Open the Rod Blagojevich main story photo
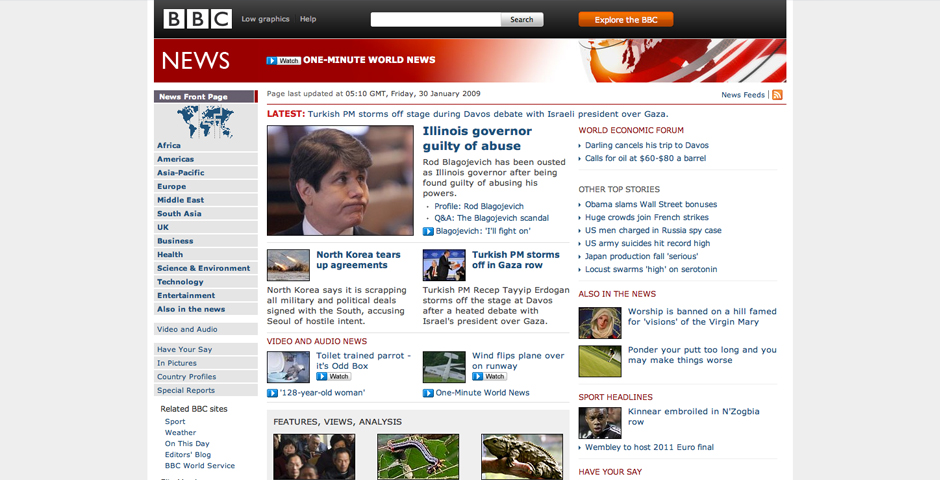 [x=341, y=180]
